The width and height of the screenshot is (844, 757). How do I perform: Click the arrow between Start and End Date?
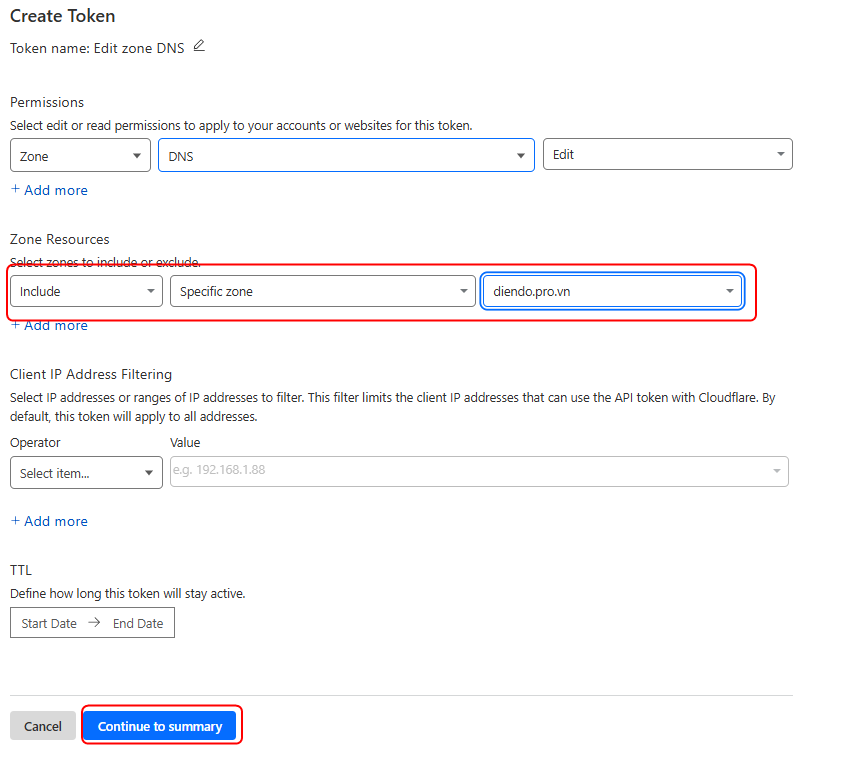click(x=94, y=623)
